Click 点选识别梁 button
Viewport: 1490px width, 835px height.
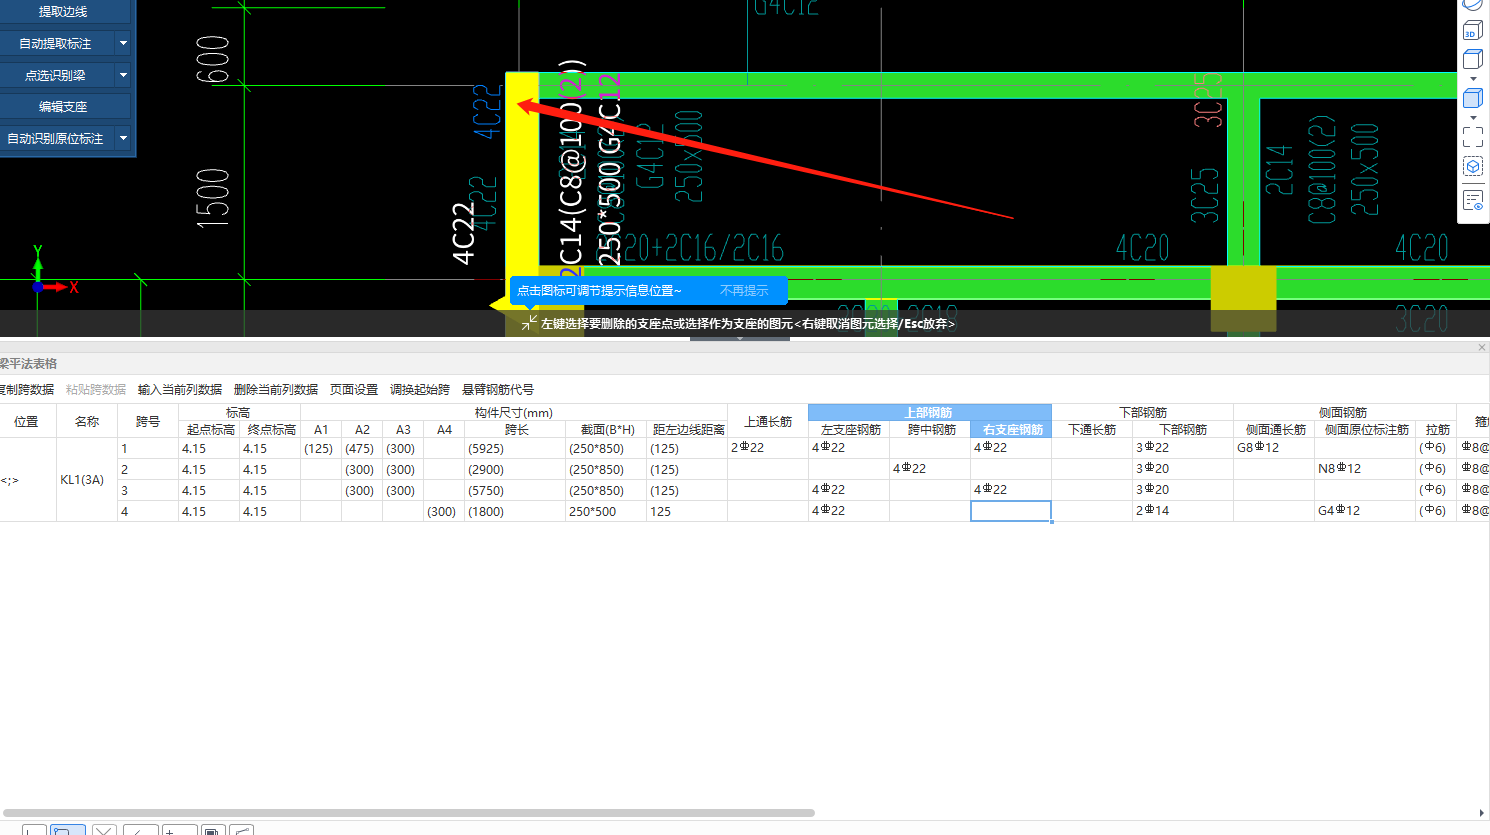pyautogui.click(x=56, y=75)
